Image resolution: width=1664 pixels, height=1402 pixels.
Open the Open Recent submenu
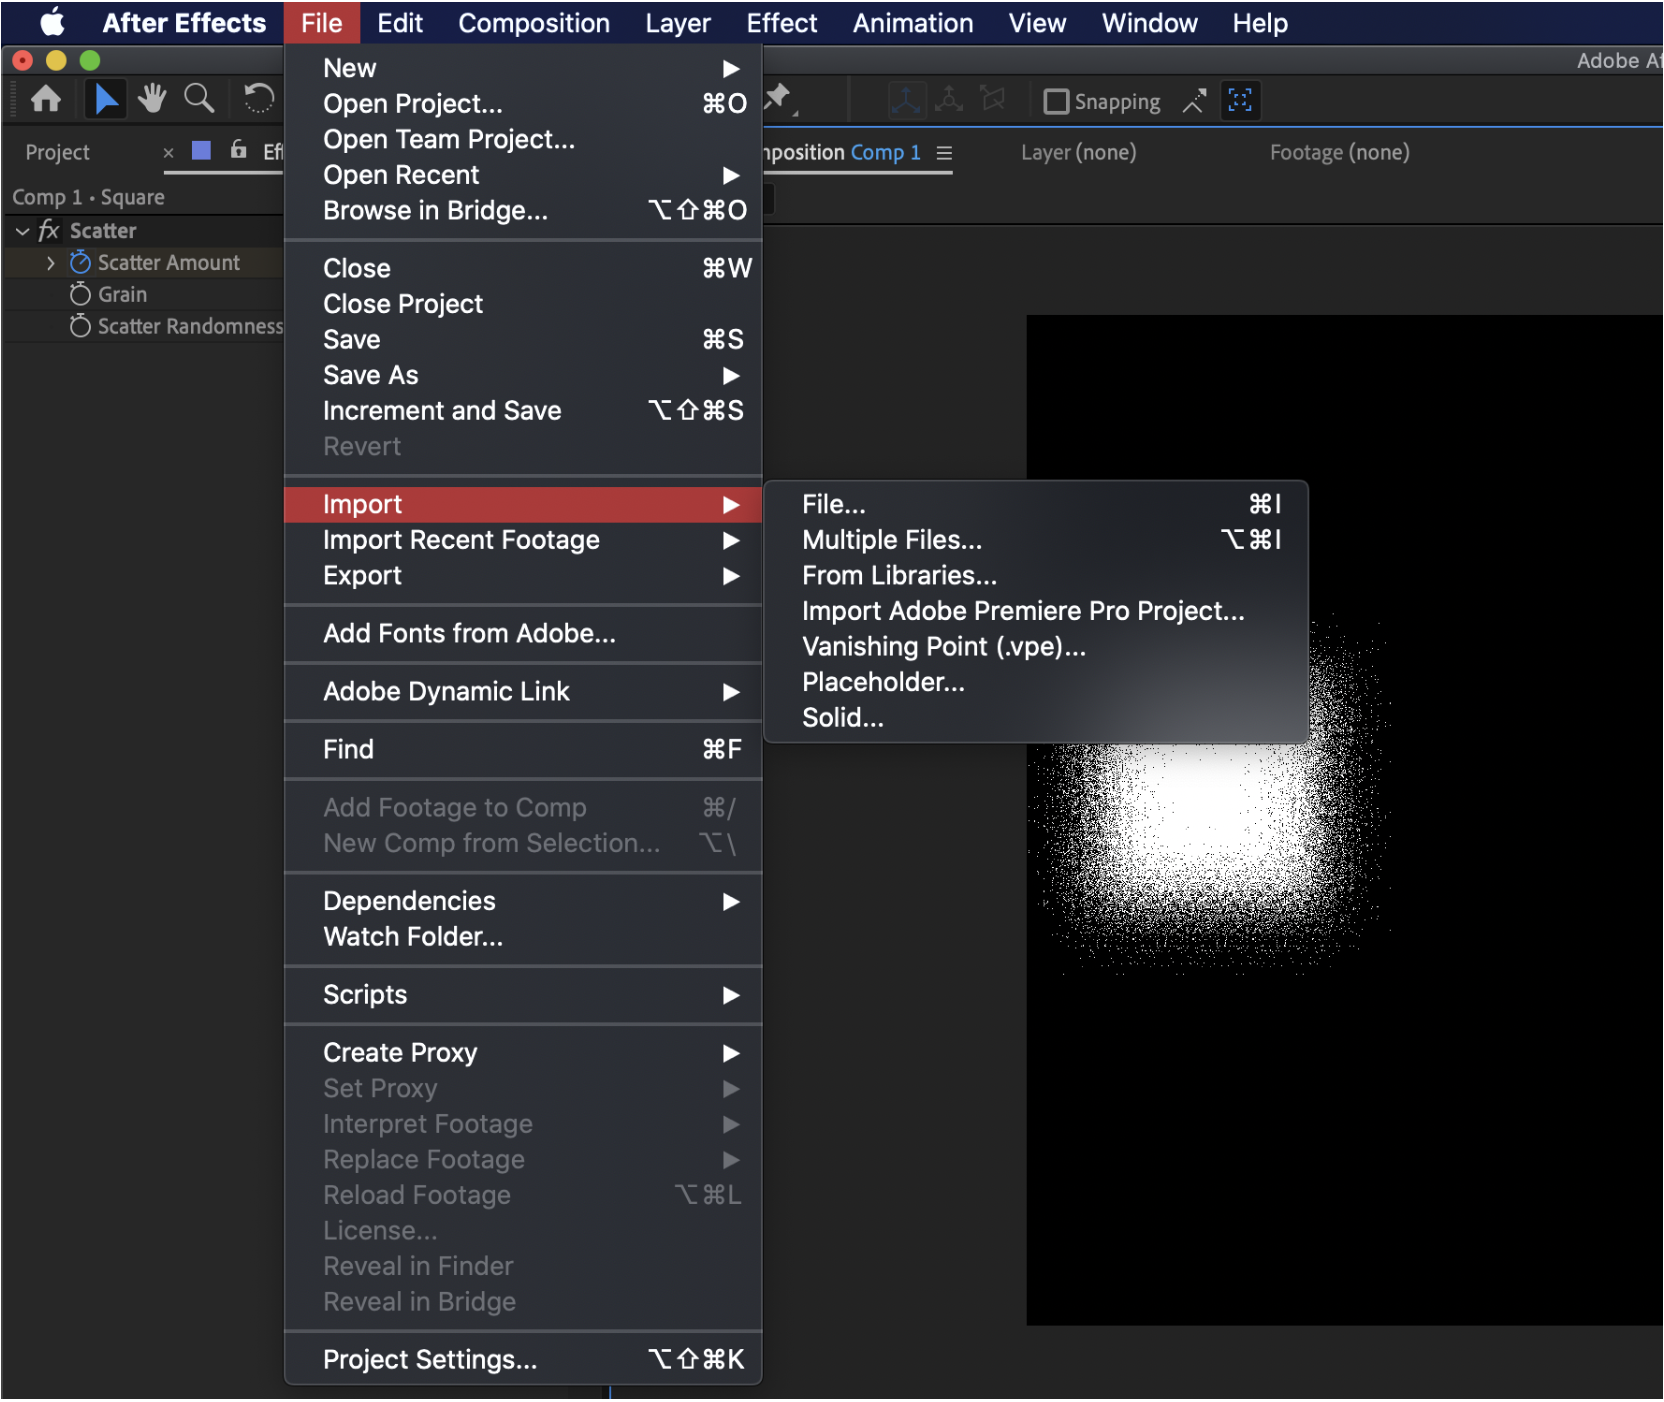coord(523,175)
